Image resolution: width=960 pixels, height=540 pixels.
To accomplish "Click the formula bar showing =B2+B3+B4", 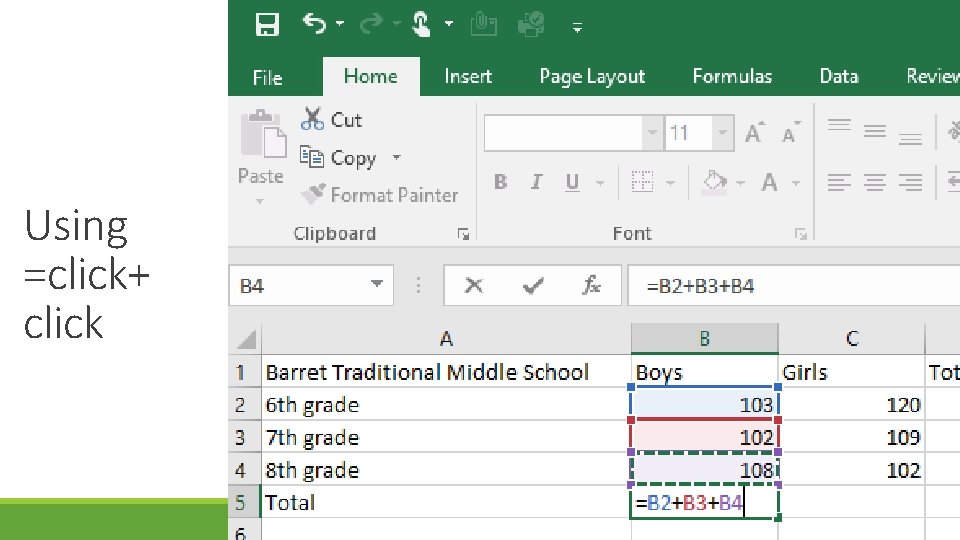I will [x=793, y=285].
